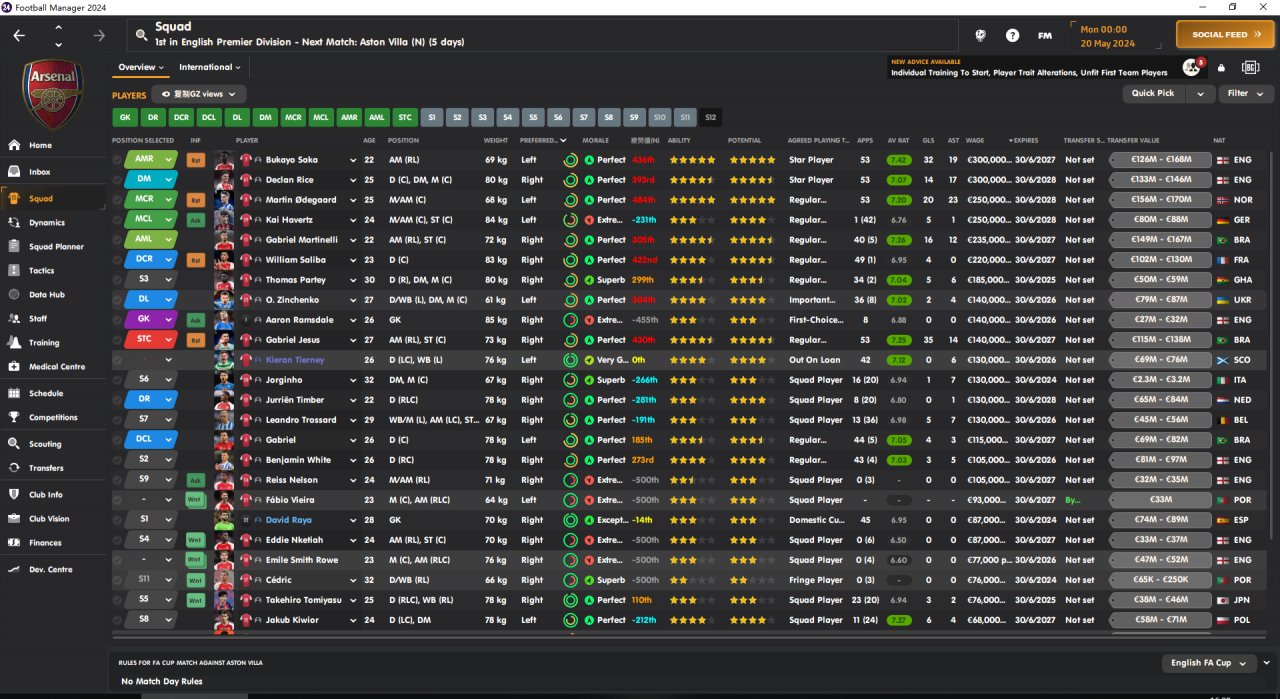This screenshot has height=699, width=1280.
Task: Click the new advice available notification
Action: tap(1029, 67)
